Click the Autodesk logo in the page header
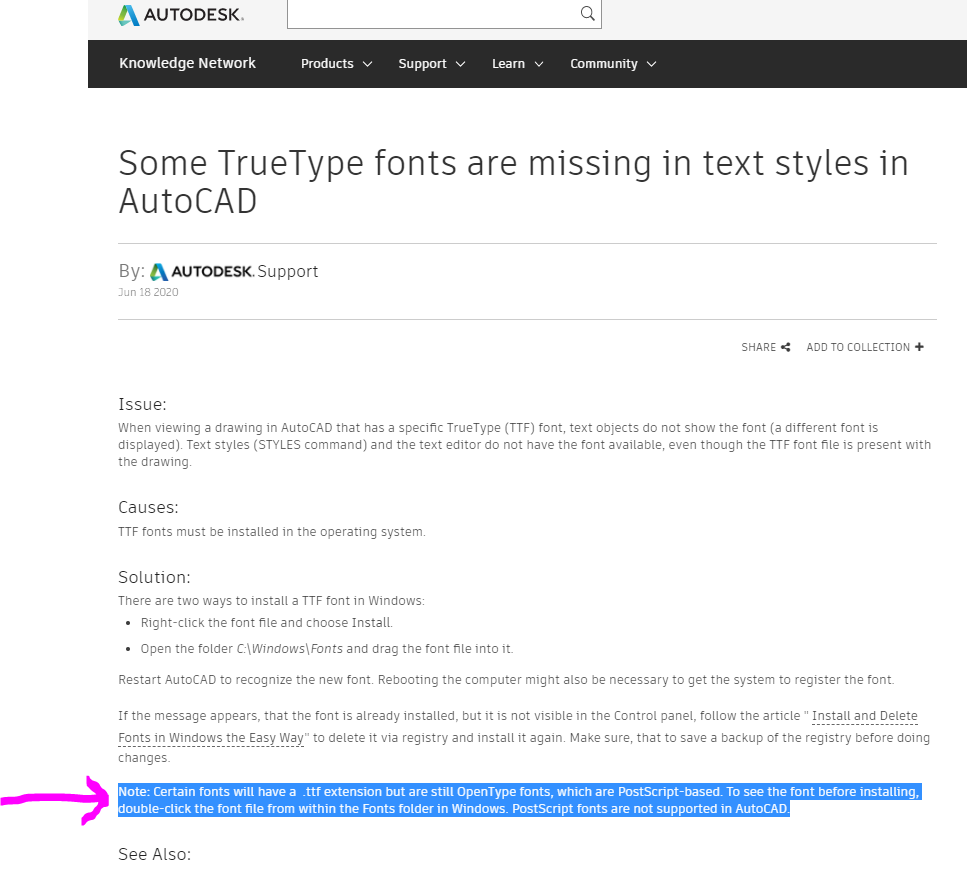967x874 pixels. 179,15
